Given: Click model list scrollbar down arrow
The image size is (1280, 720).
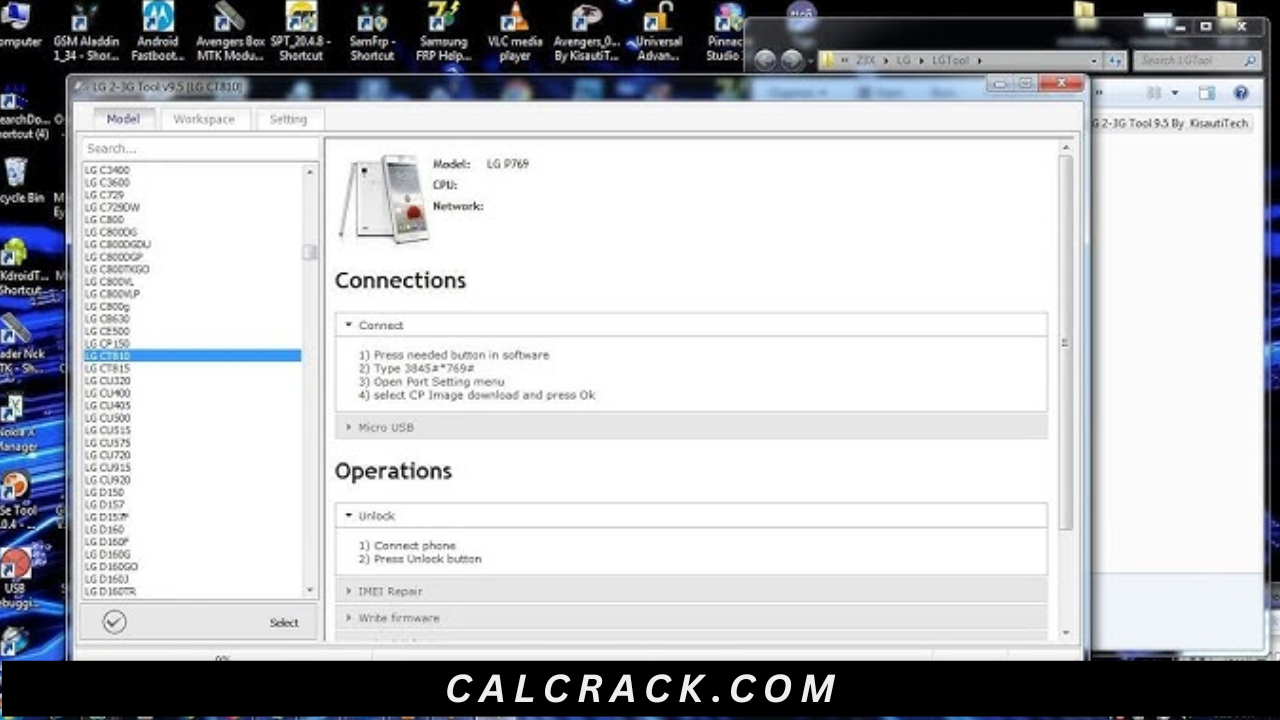Looking at the screenshot, I should click(x=309, y=591).
